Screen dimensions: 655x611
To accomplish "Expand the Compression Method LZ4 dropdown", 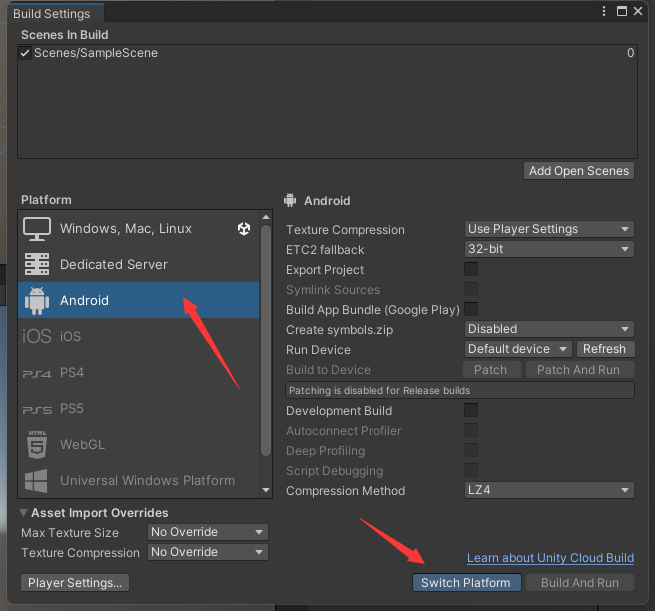I will pos(549,490).
